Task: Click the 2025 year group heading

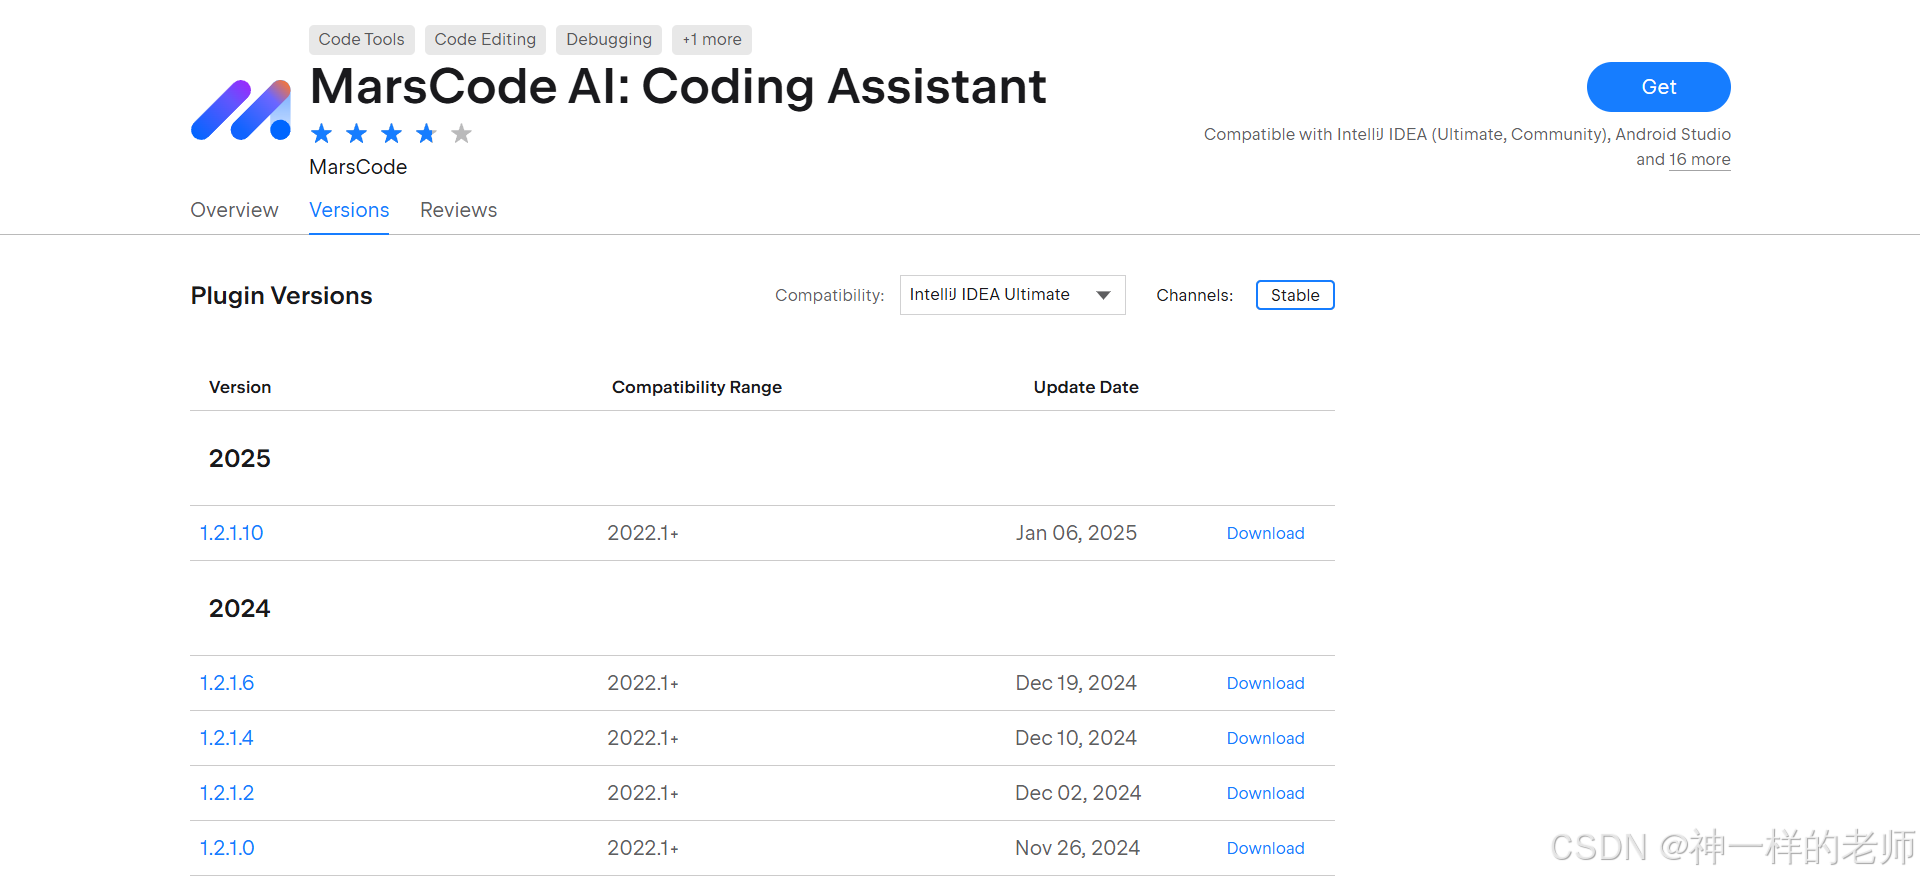Action: click(x=240, y=458)
